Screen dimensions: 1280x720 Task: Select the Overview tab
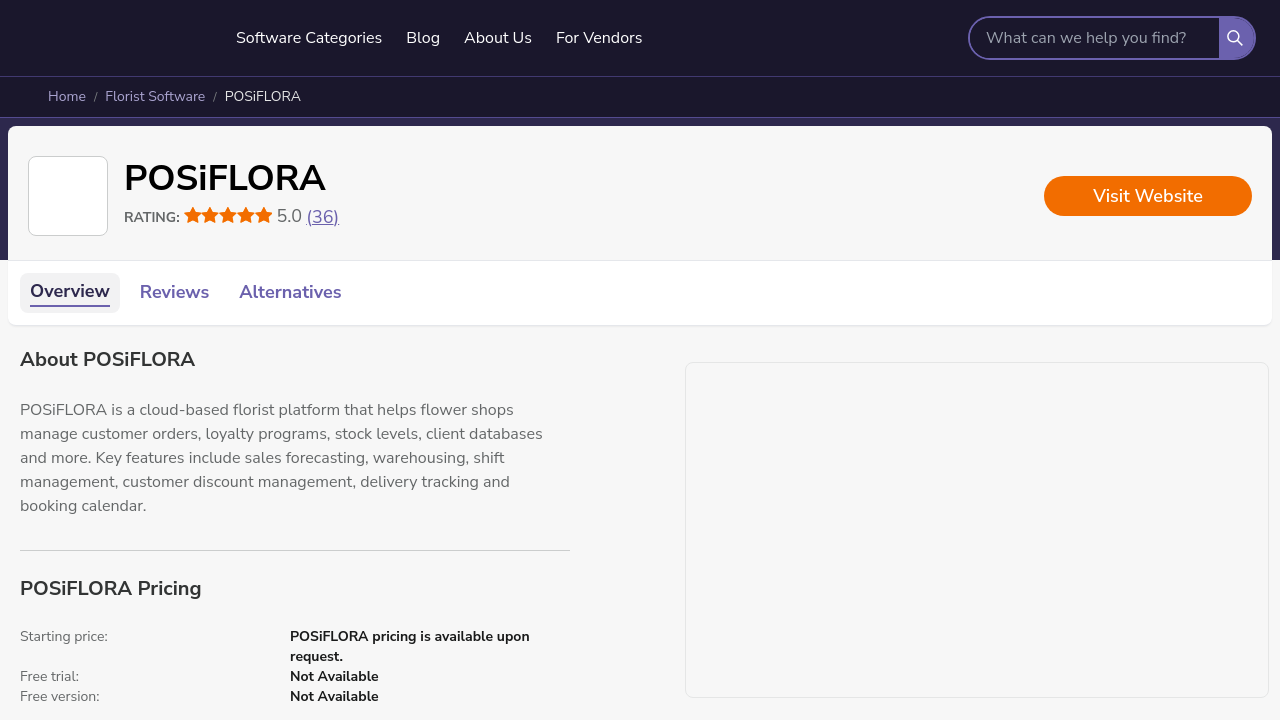[70, 292]
